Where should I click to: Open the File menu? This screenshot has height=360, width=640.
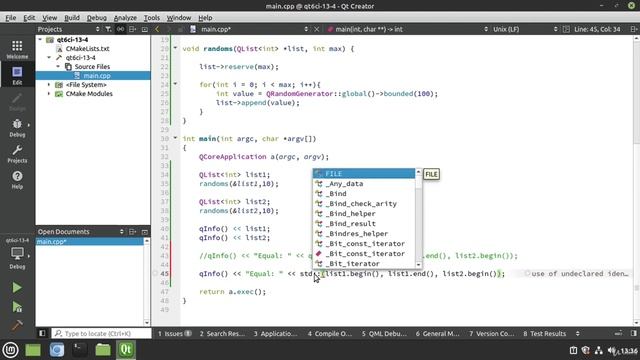11,18
